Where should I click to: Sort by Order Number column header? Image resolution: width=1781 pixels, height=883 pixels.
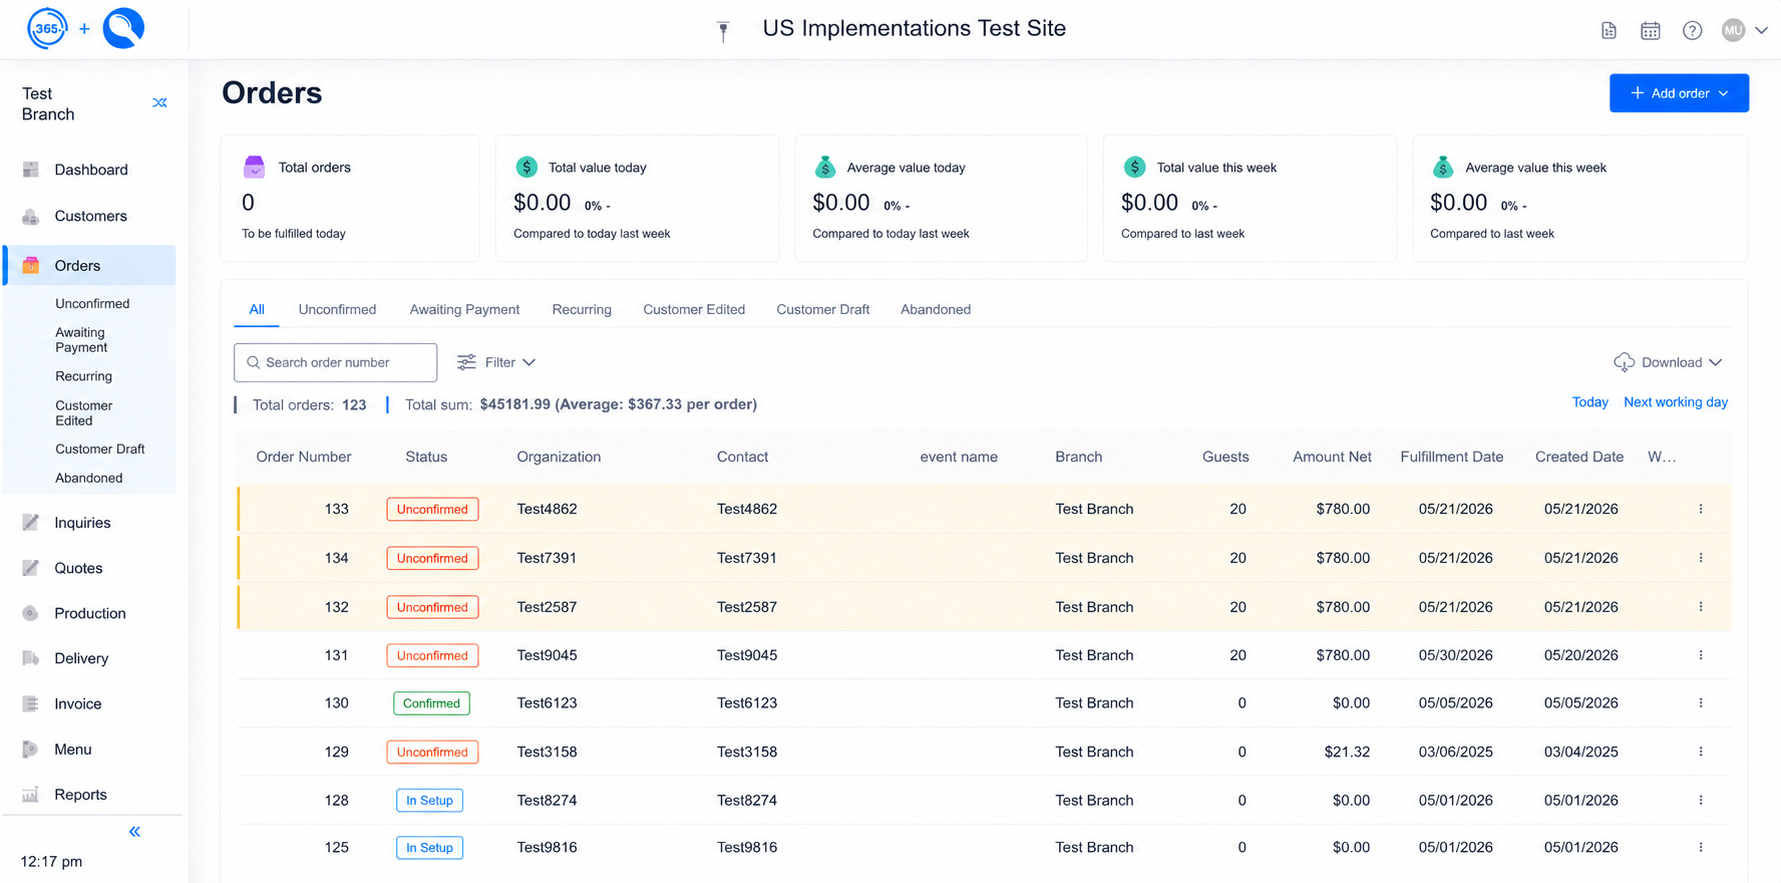[x=303, y=457]
